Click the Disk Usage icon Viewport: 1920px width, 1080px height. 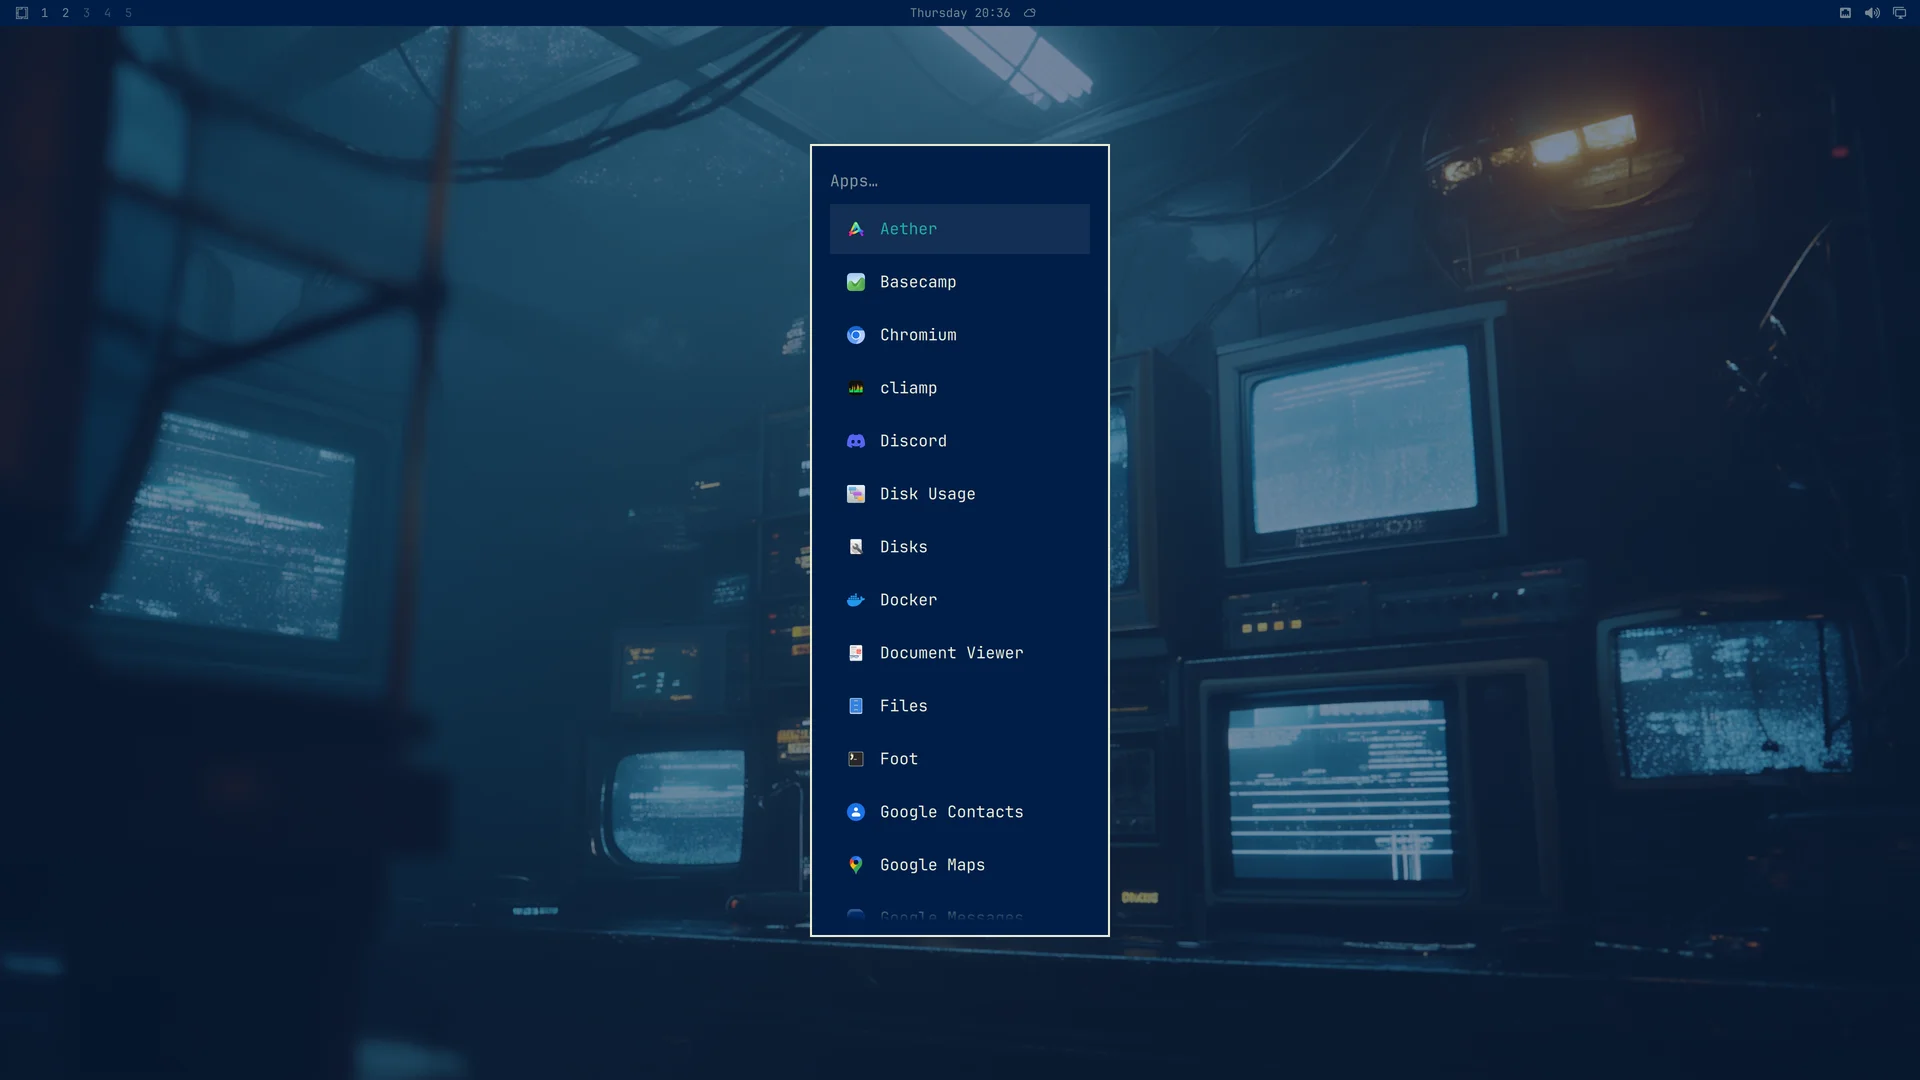click(856, 494)
